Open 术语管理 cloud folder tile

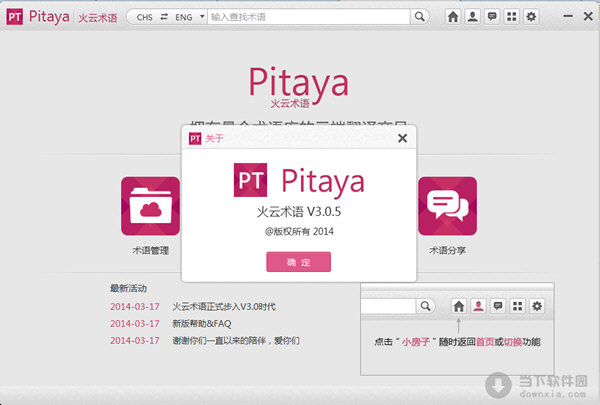pyautogui.click(x=150, y=206)
